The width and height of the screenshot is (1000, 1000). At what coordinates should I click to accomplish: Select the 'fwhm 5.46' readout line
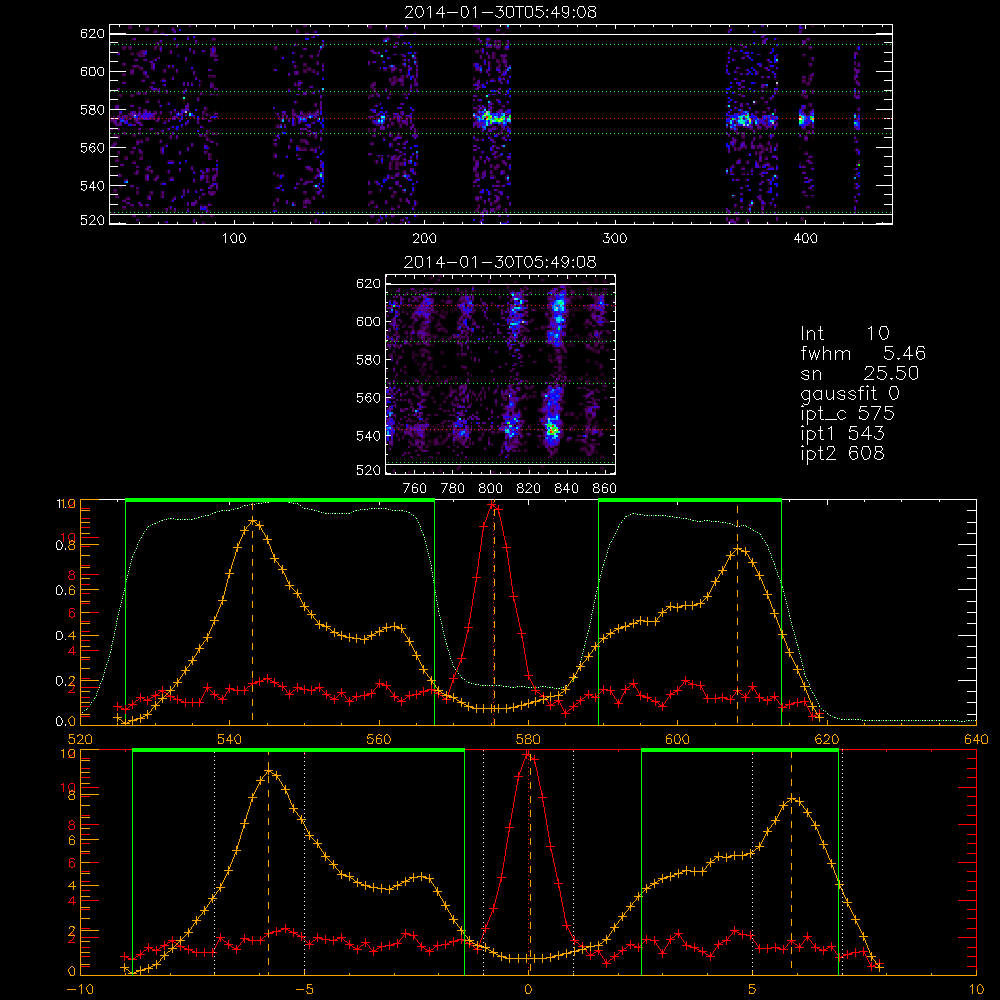pyautogui.click(x=863, y=353)
